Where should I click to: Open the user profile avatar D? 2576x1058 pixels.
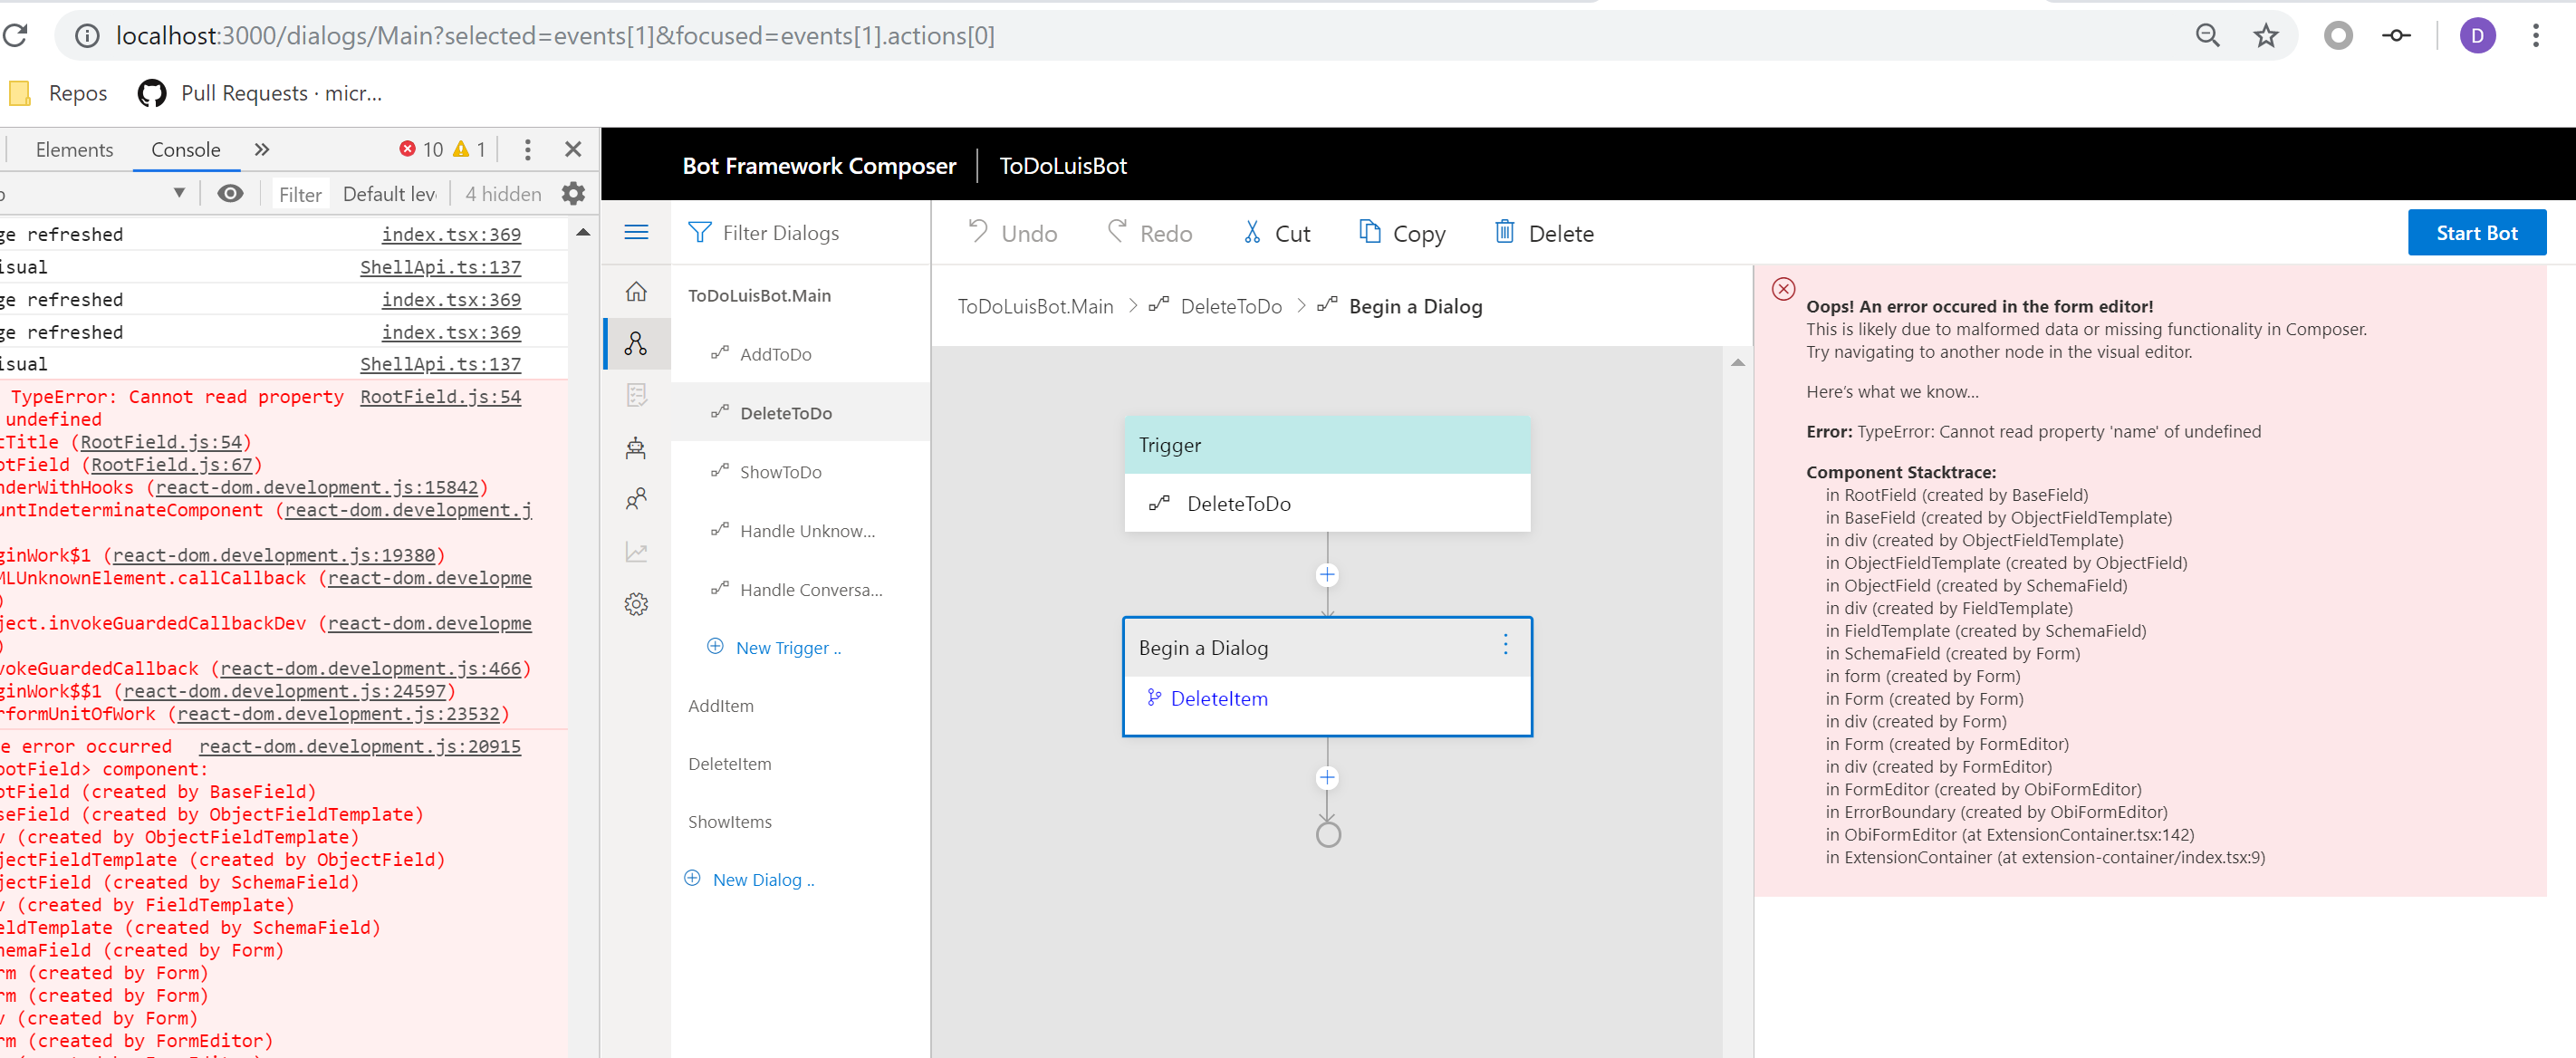coord(2477,36)
